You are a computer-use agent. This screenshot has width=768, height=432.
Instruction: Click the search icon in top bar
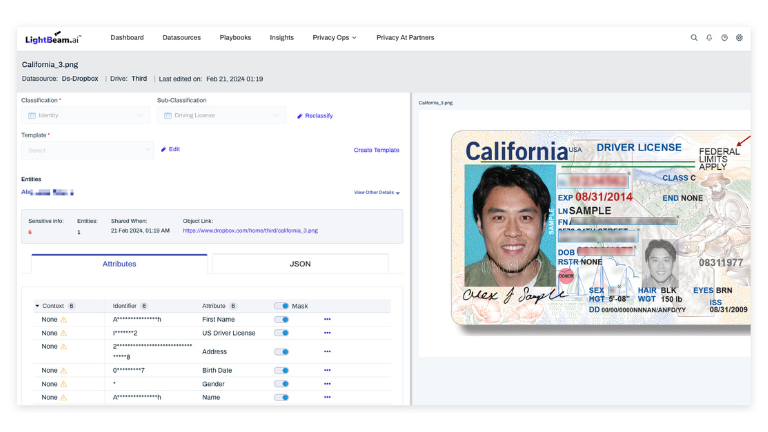694,38
